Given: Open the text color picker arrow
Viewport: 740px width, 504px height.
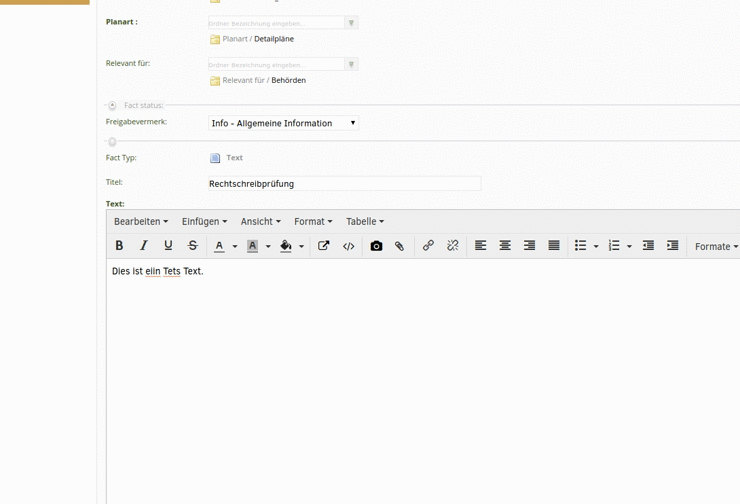Looking at the screenshot, I should [x=235, y=247].
